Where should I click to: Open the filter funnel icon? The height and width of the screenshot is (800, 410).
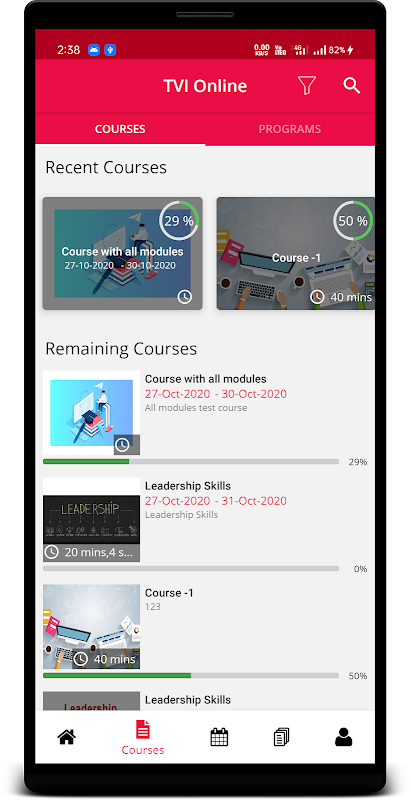(x=306, y=85)
